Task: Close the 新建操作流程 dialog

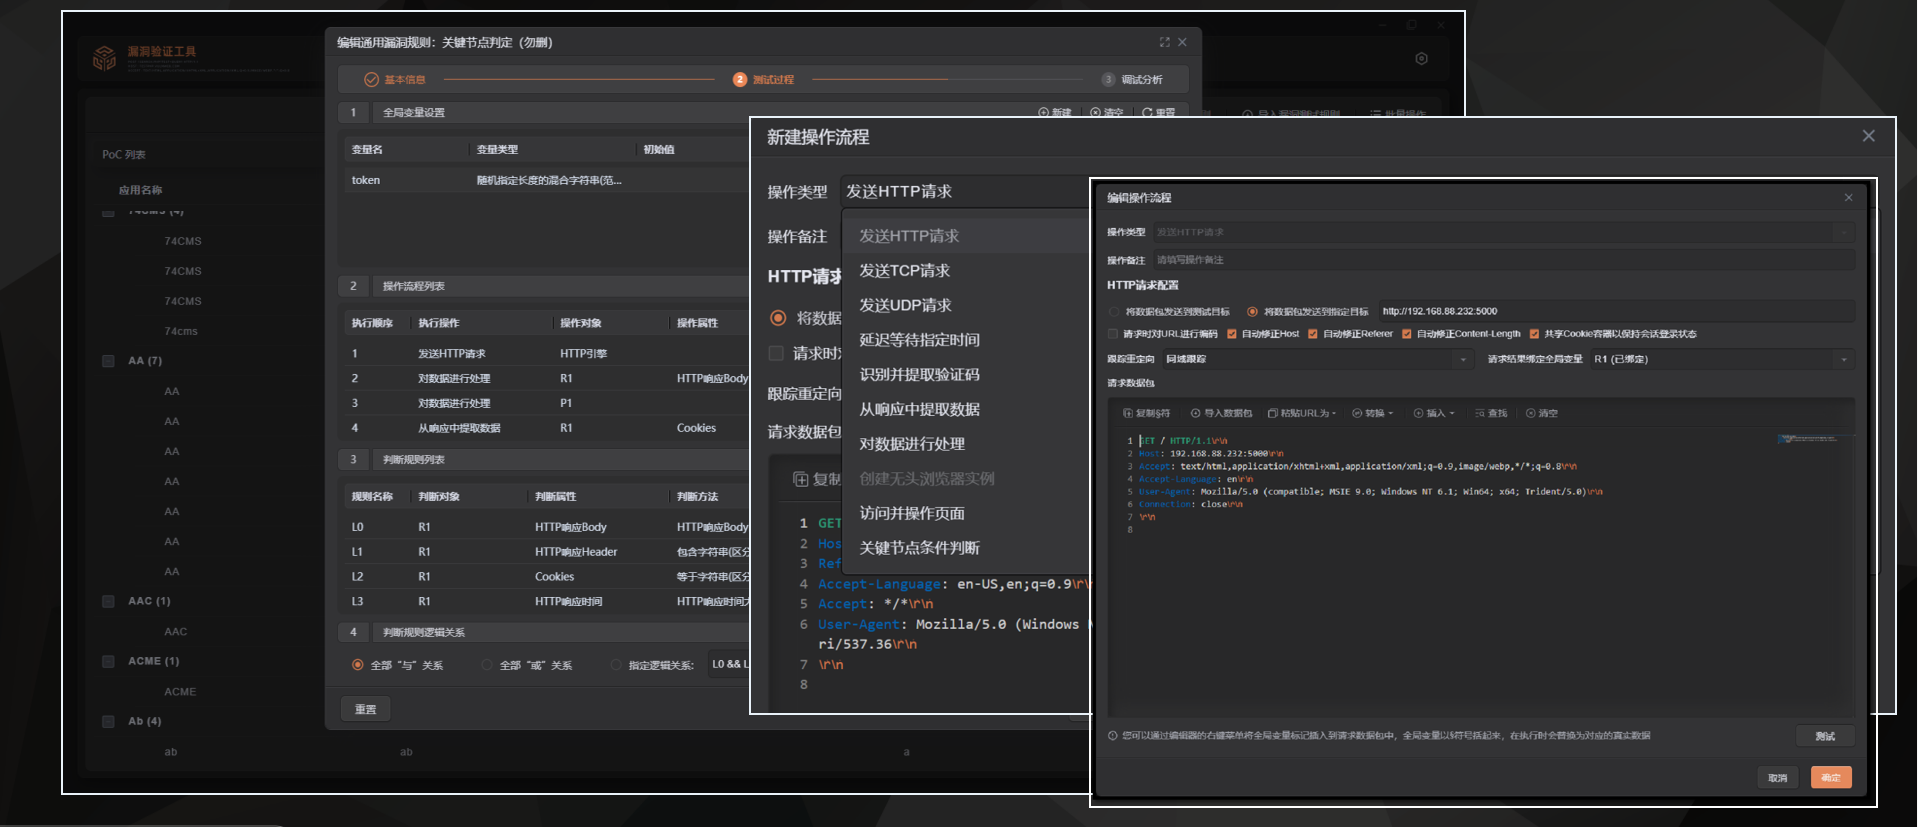Action: coord(1868,136)
